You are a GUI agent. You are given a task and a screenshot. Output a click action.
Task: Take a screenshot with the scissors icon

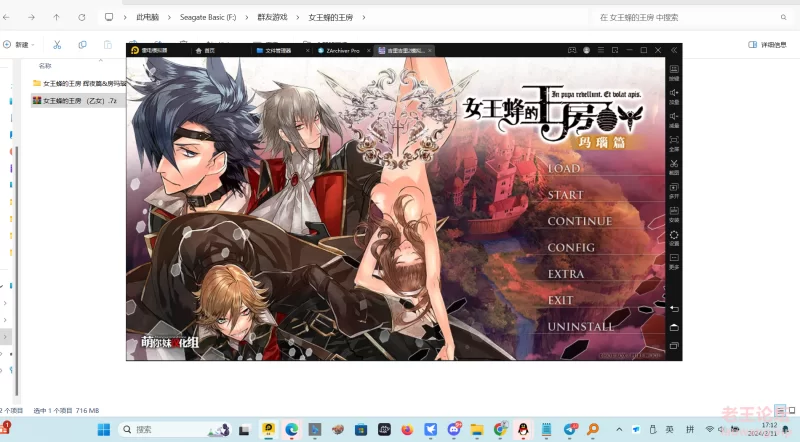coord(674,166)
